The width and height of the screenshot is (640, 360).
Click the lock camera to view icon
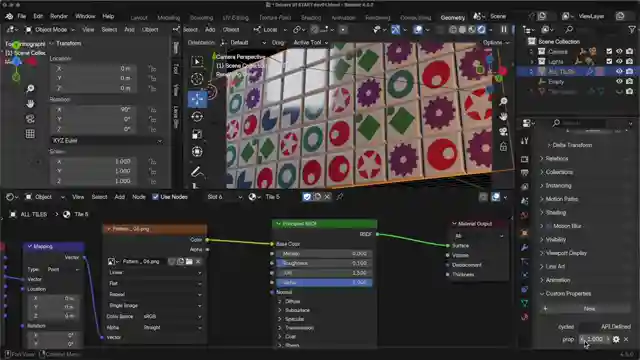click(x=503, y=147)
